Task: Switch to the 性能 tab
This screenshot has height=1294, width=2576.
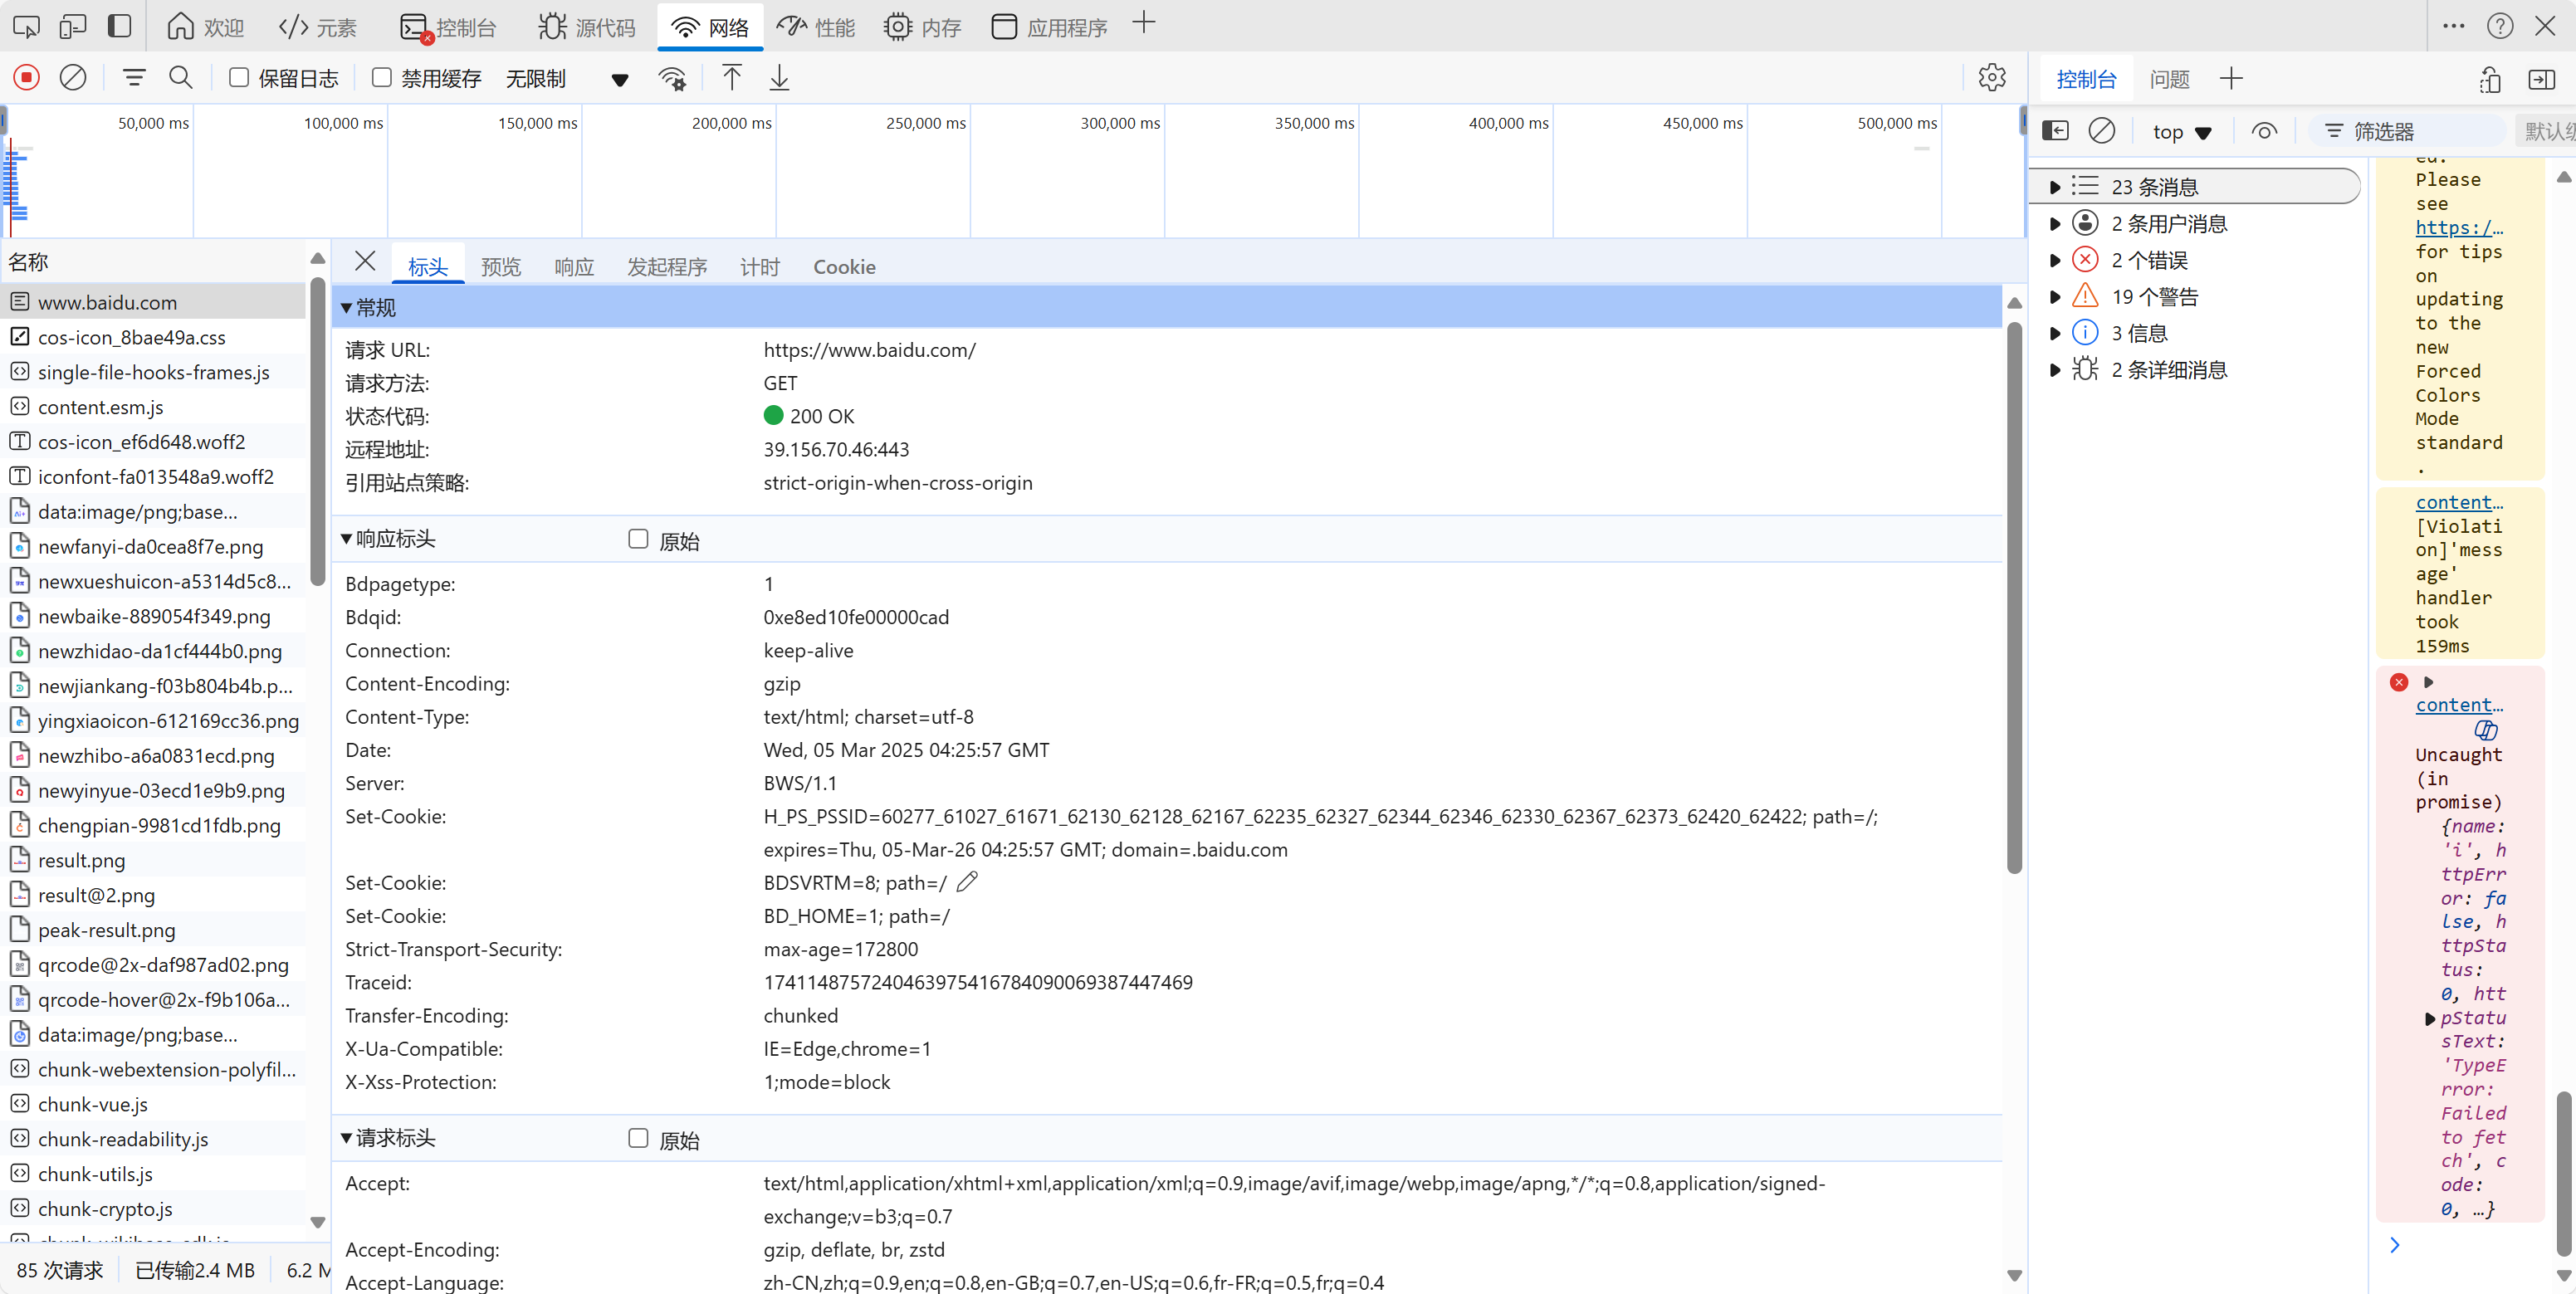Action: pos(816,27)
